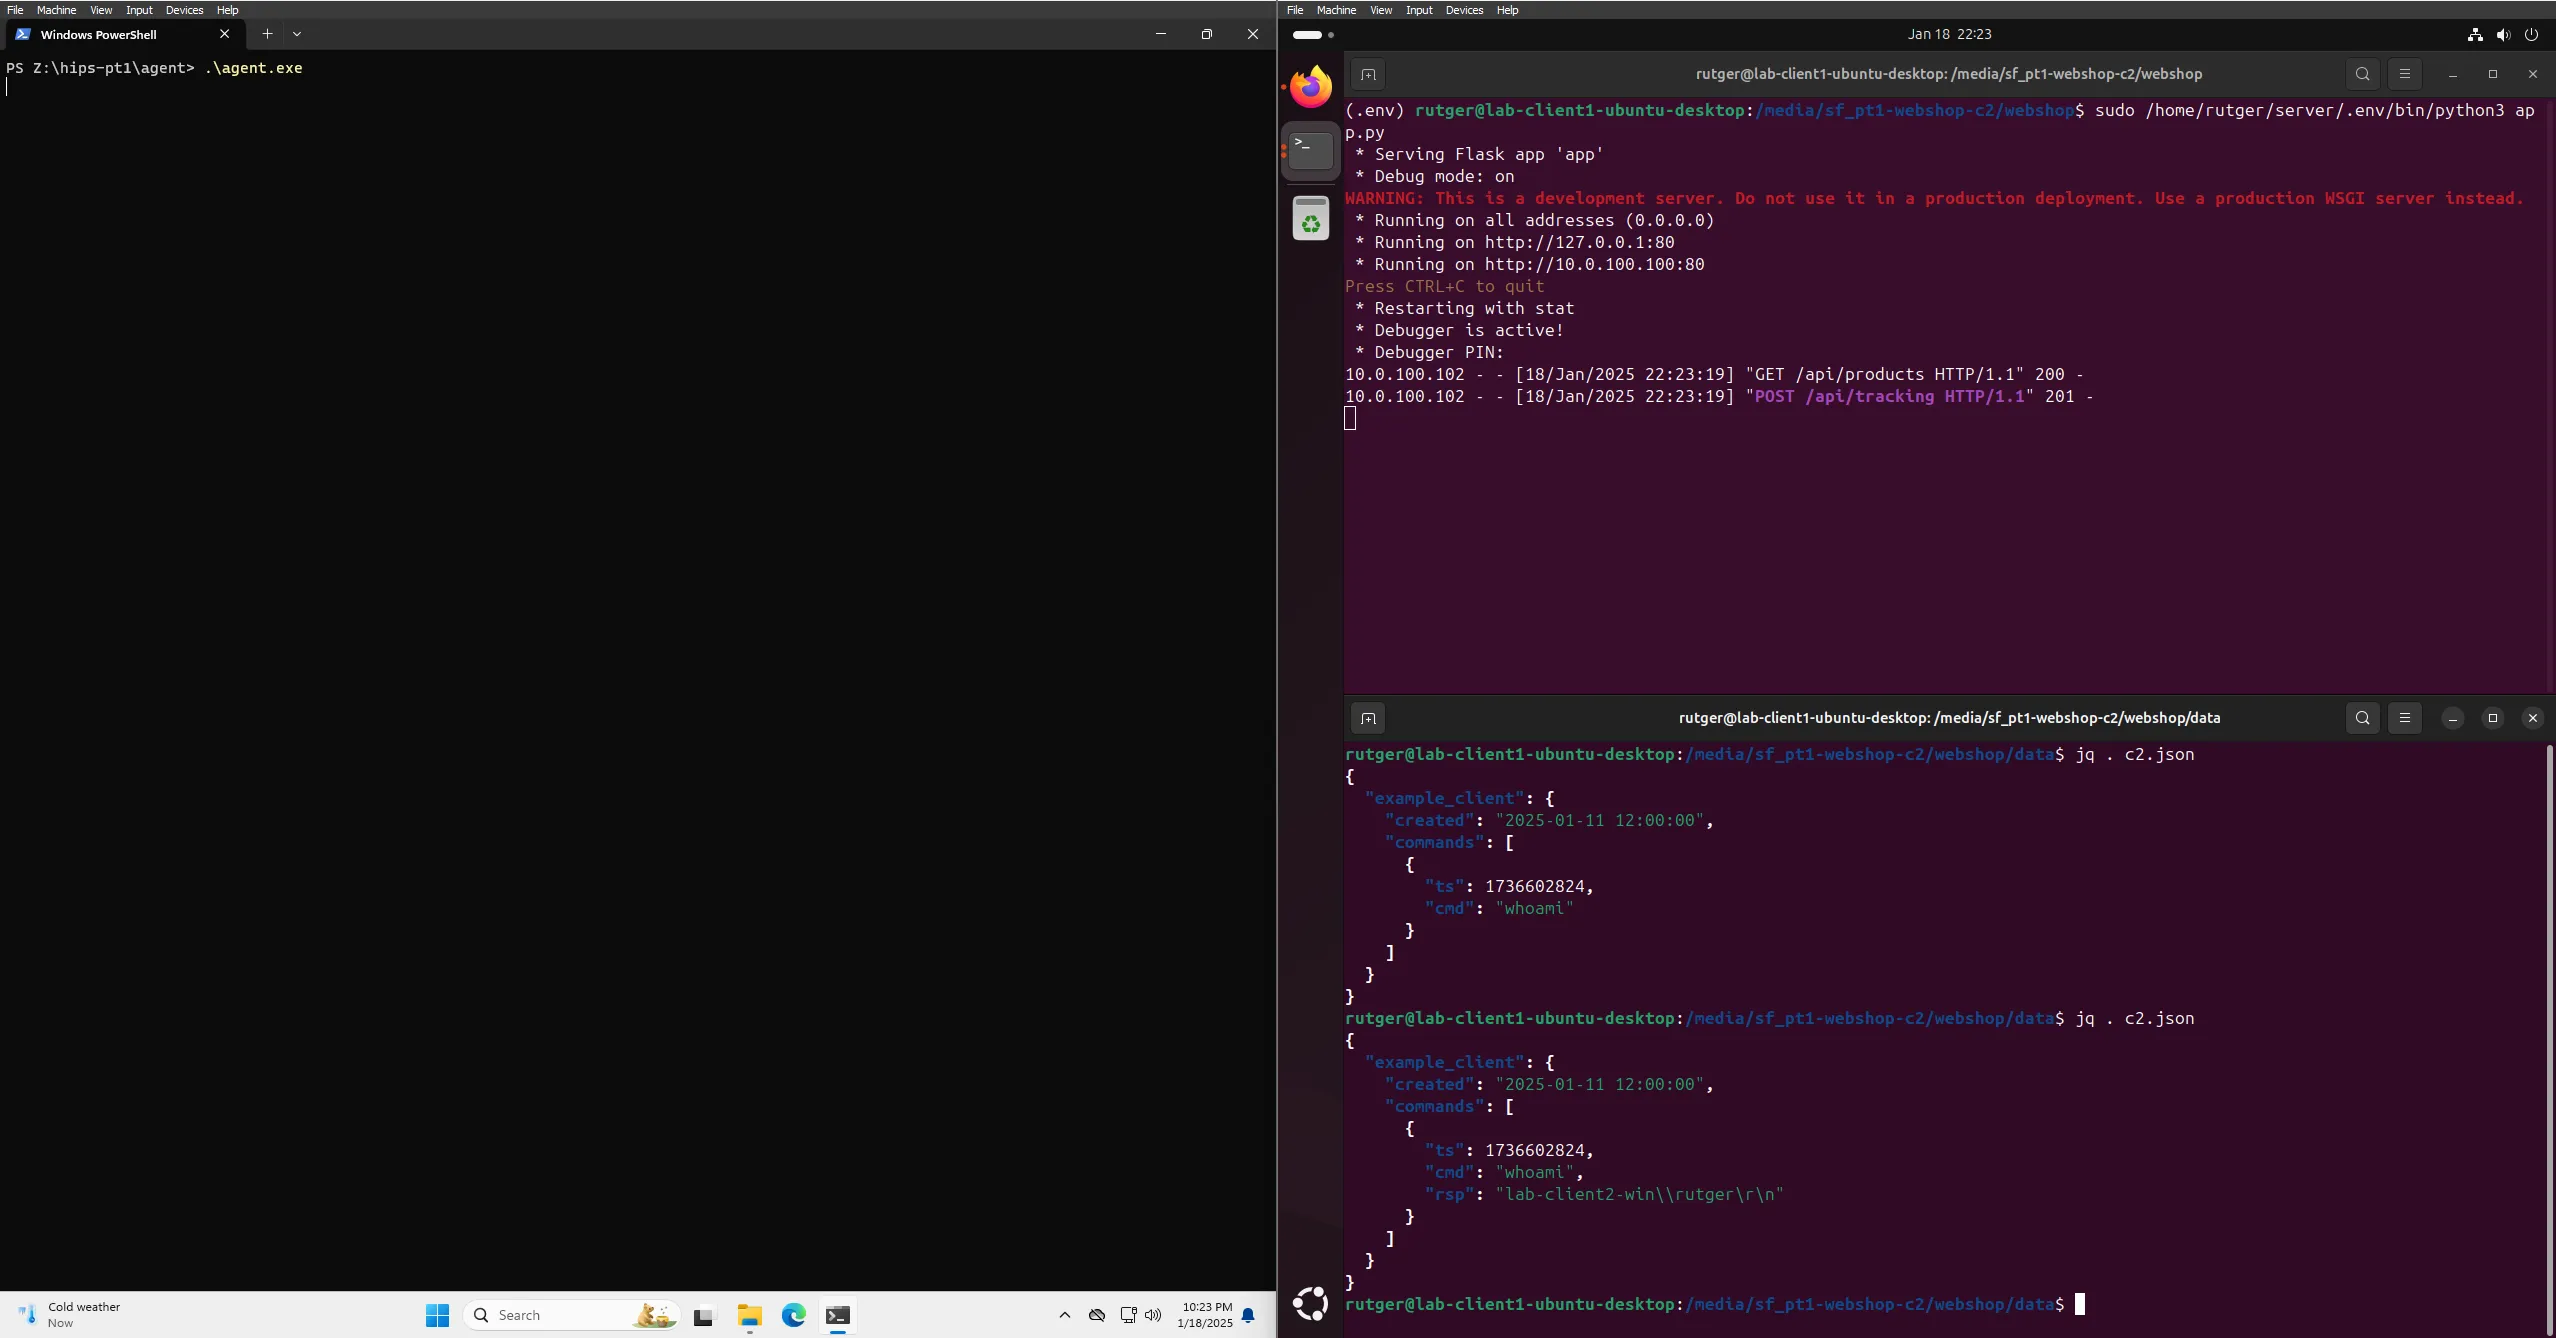Click the Windows Start button
Screen dimensions: 2556x1338
click(x=437, y=1315)
